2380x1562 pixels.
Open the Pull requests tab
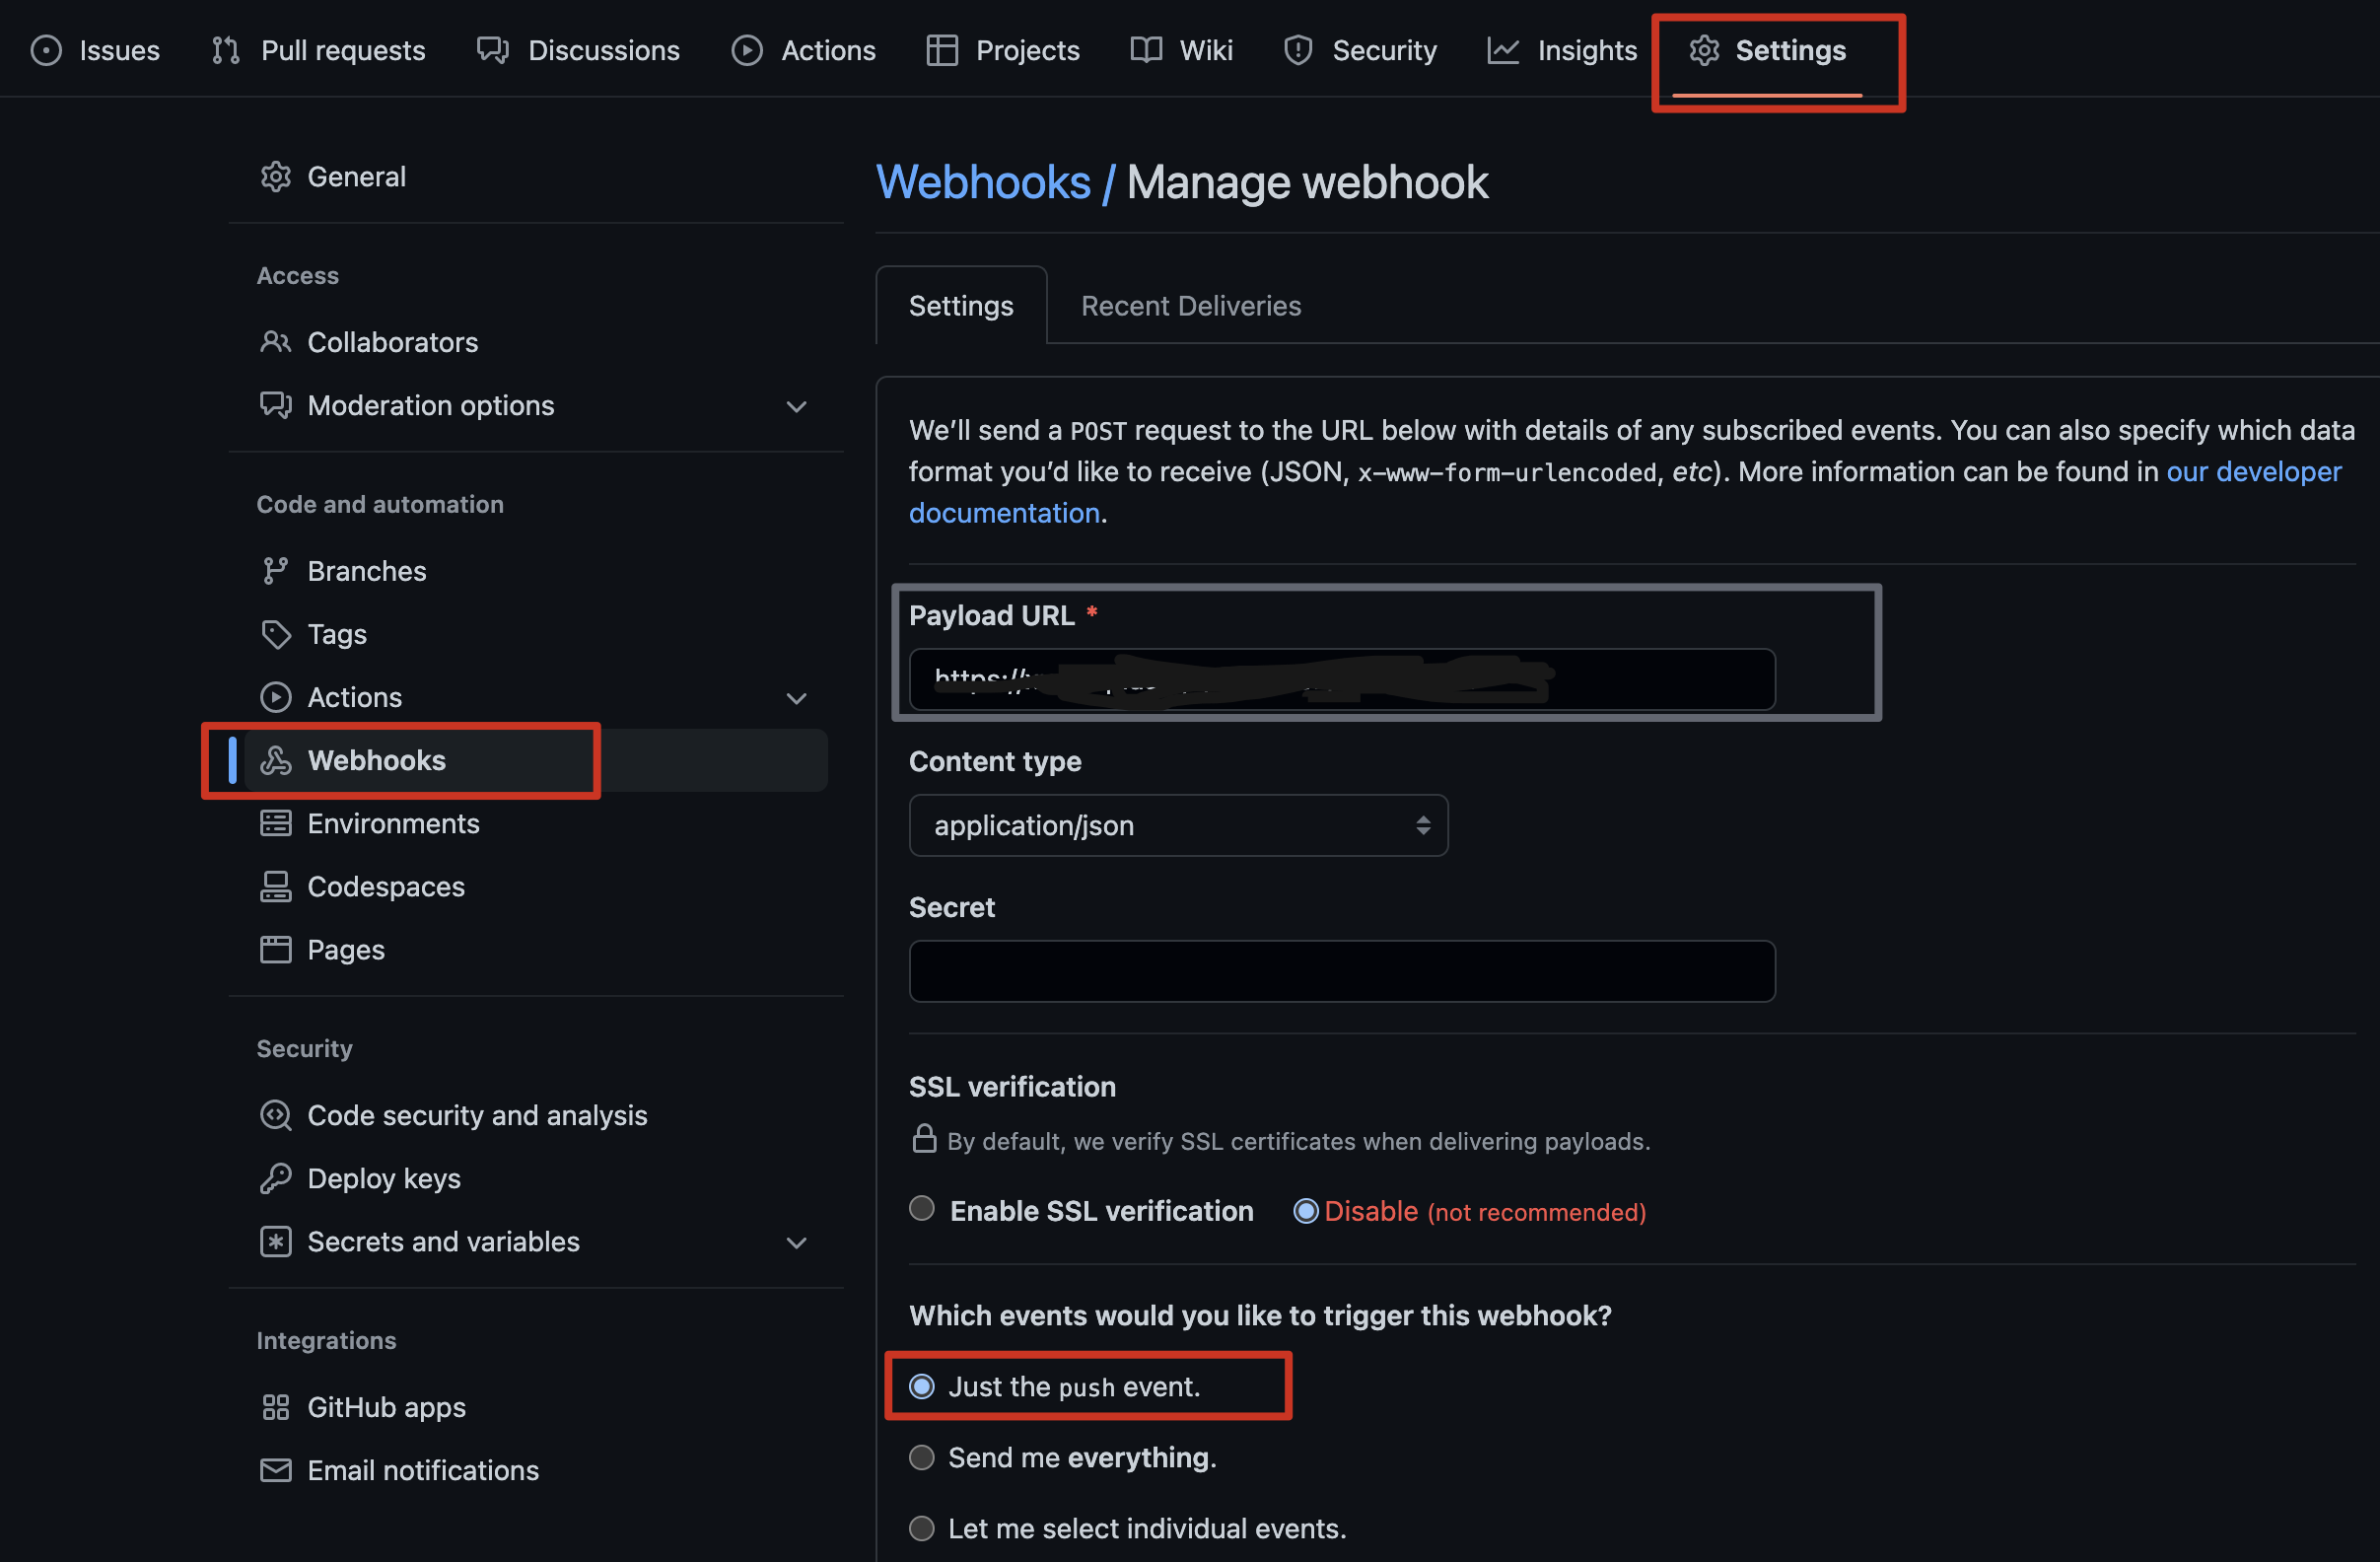click(x=319, y=50)
